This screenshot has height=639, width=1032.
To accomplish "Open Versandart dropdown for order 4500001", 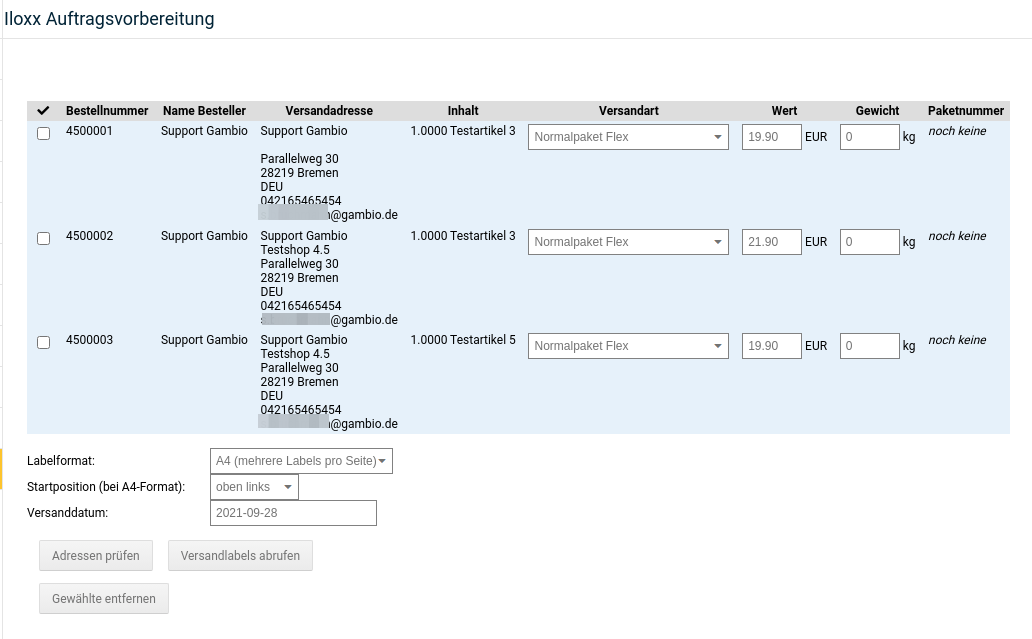I will pyautogui.click(x=627, y=137).
